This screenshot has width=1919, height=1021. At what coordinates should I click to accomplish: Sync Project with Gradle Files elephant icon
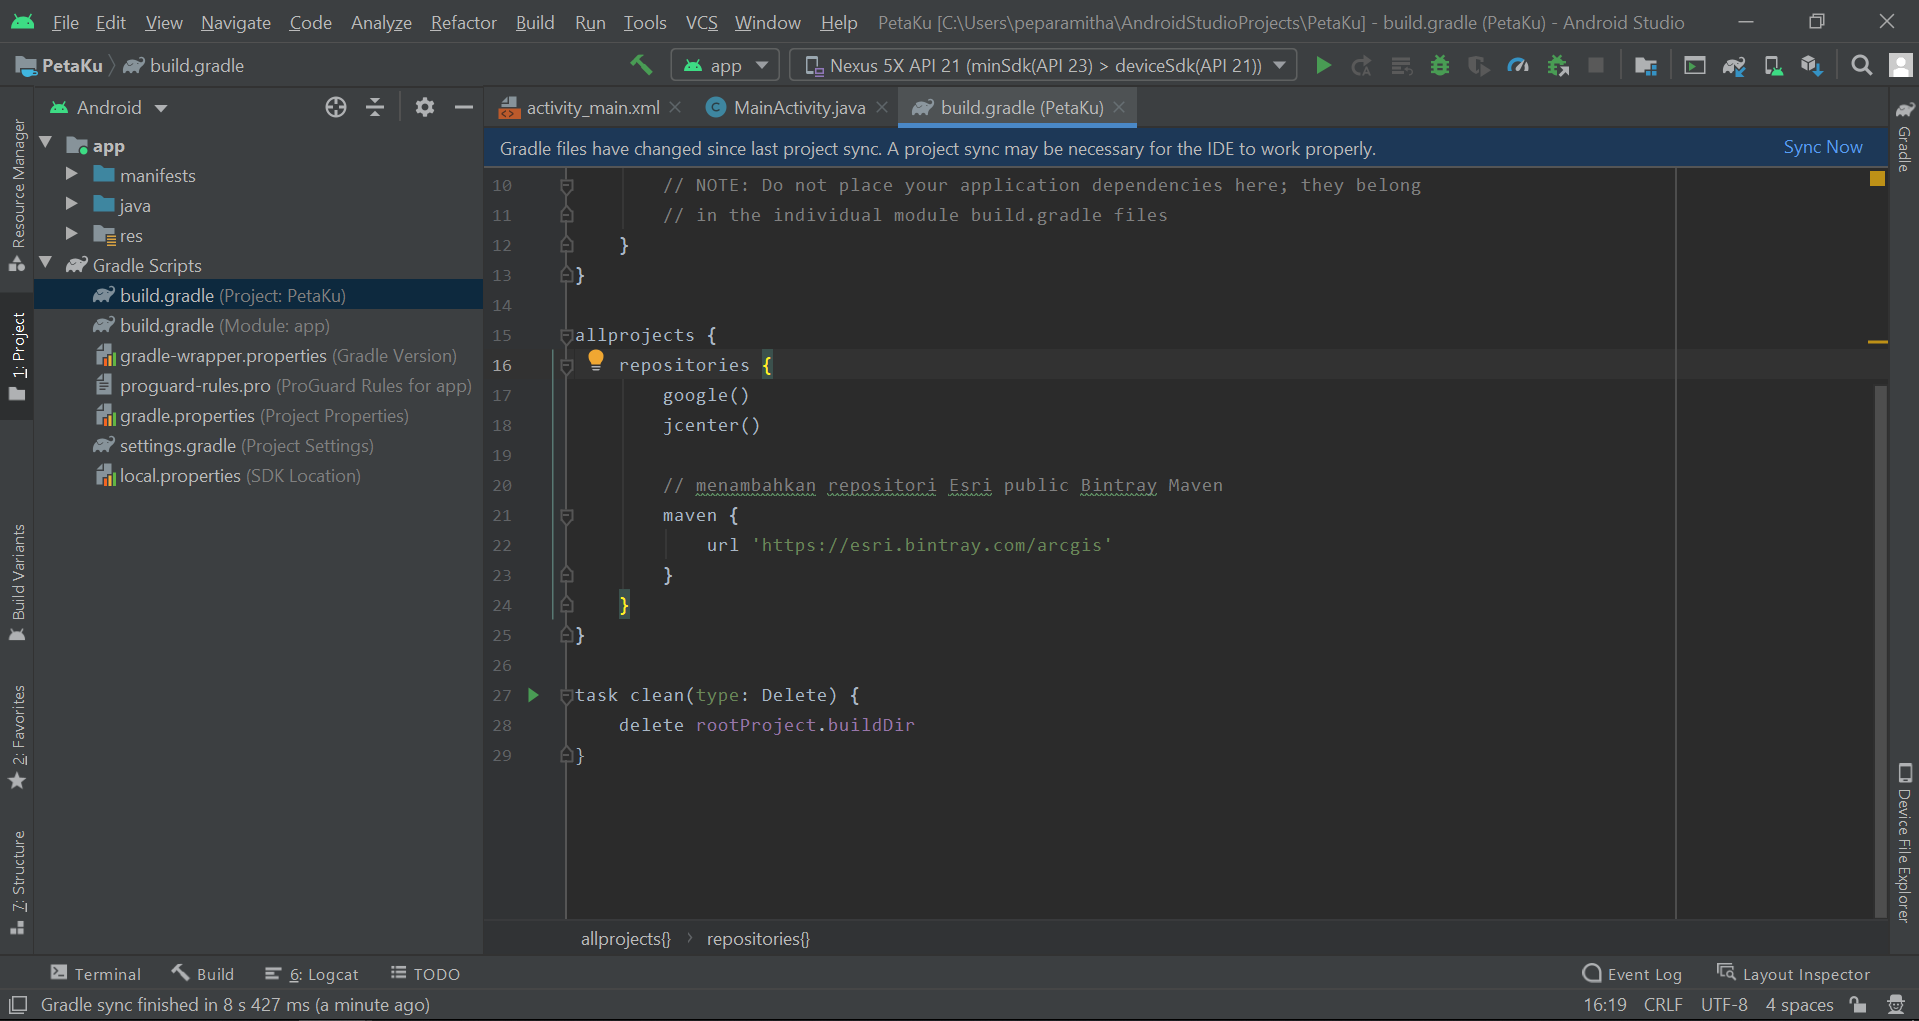tap(1734, 66)
